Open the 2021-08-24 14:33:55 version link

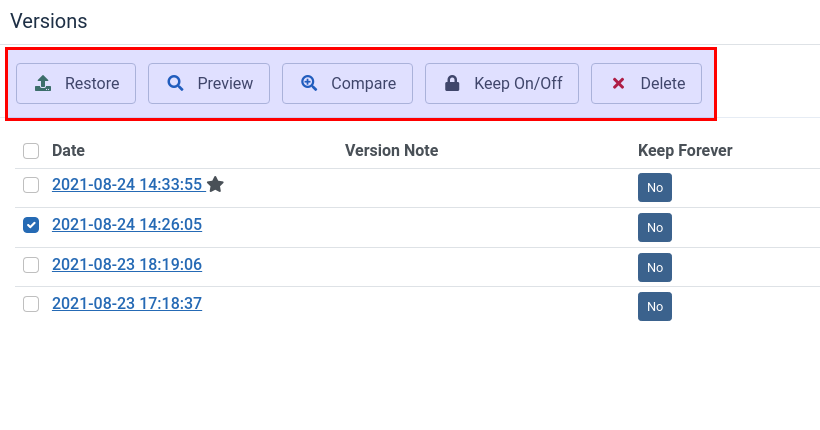coord(127,185)
